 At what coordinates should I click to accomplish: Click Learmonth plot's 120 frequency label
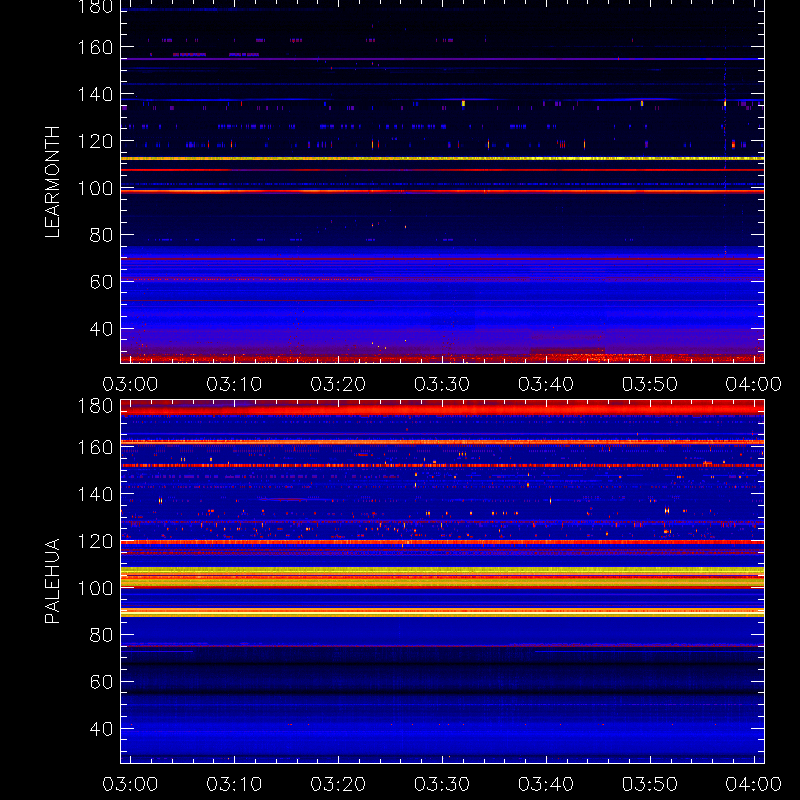pyautogui.click(x=95, y=141)
